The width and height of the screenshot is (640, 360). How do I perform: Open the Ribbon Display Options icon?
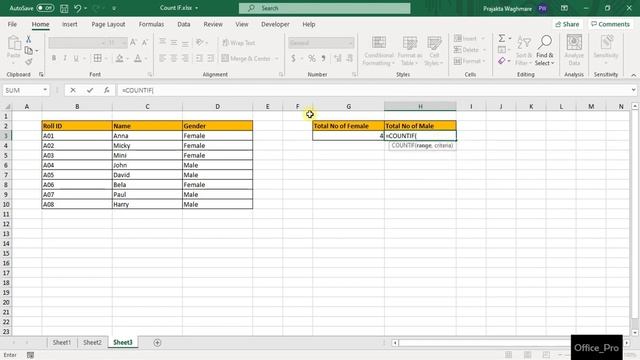[564, 8]
